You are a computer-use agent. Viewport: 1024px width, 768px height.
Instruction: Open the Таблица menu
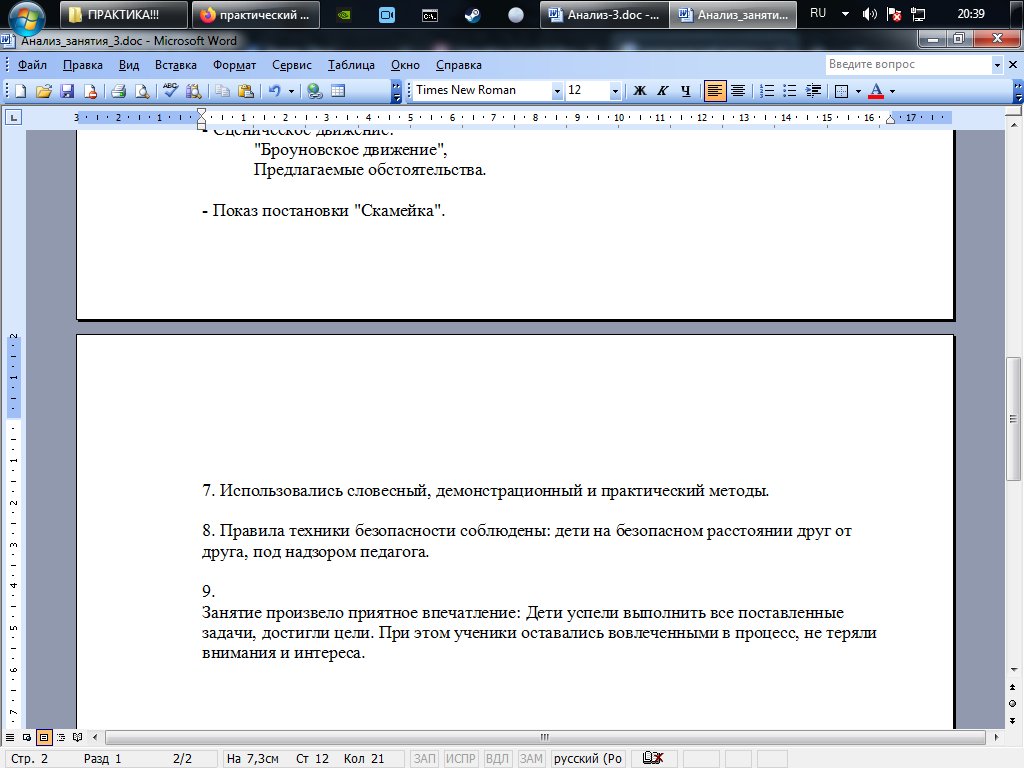coord(351,65)
